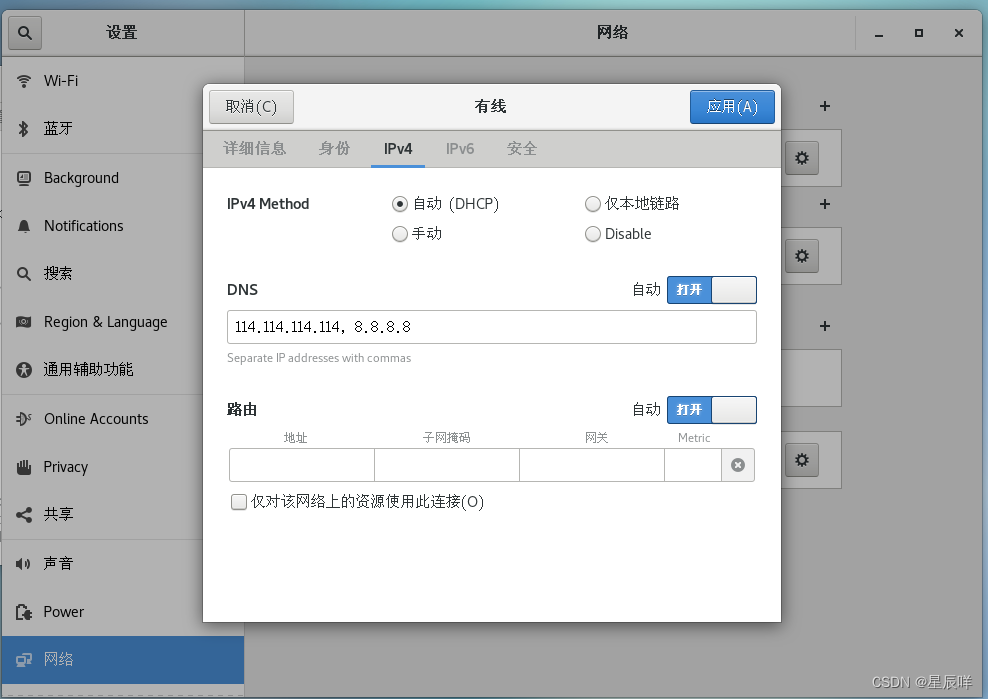Clear the route entry using the circled X
This screenshot has width=988, height=699.
point(738,464)
